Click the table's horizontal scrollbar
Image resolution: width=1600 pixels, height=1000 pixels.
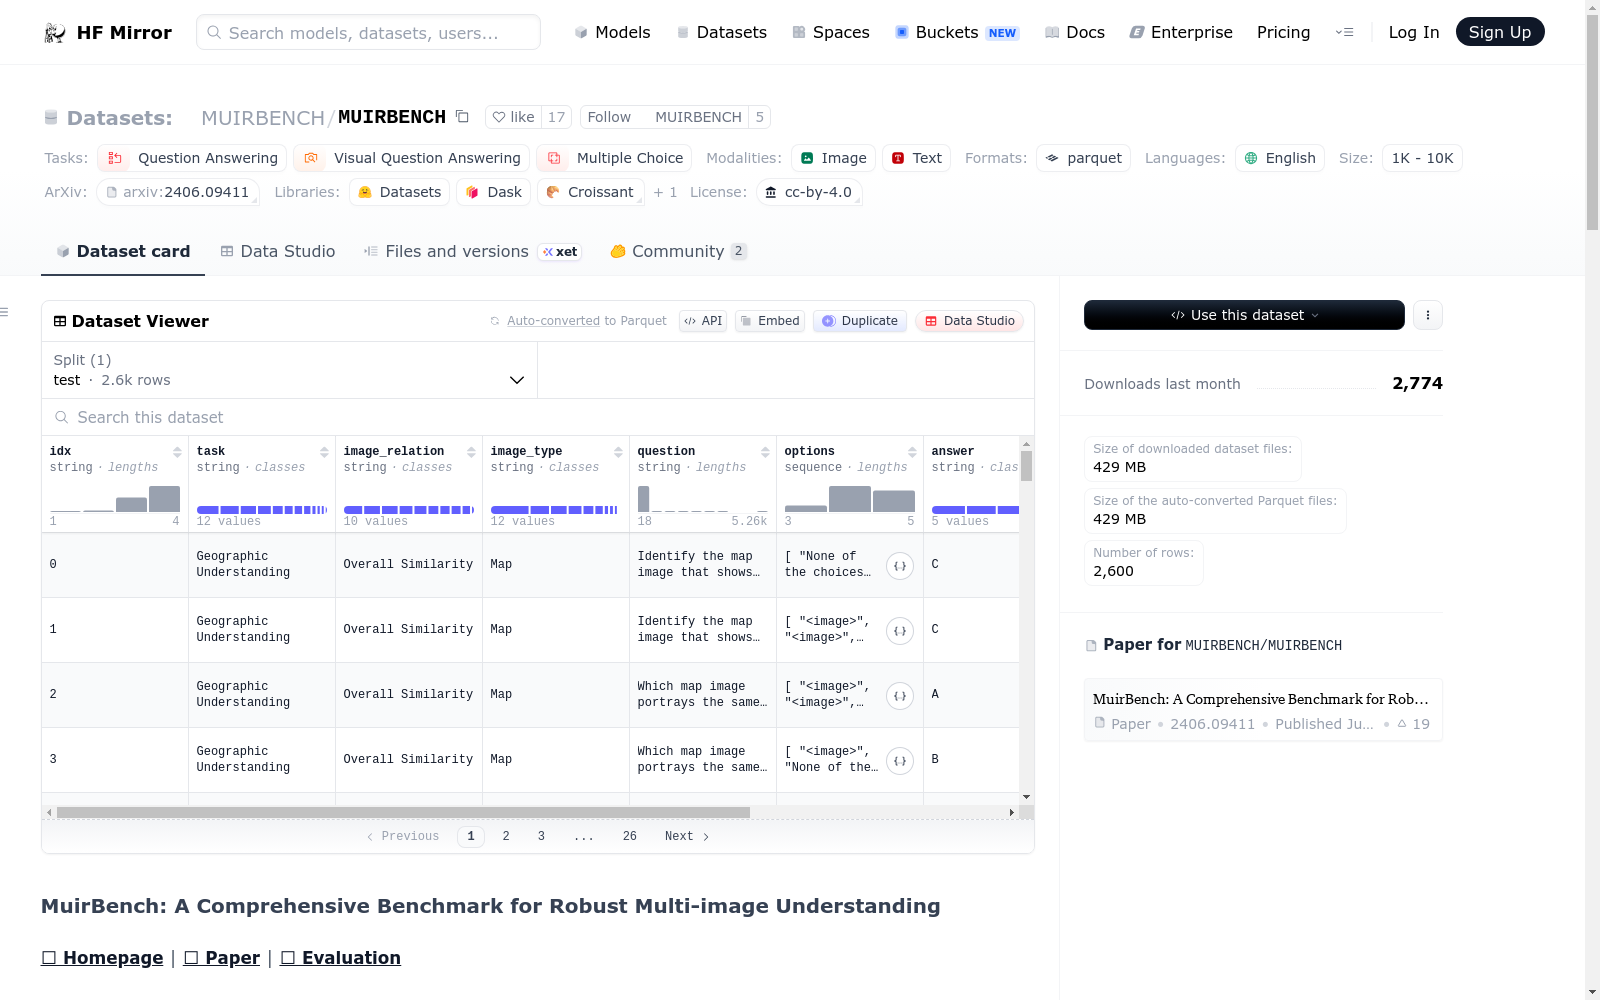point(403,813)
